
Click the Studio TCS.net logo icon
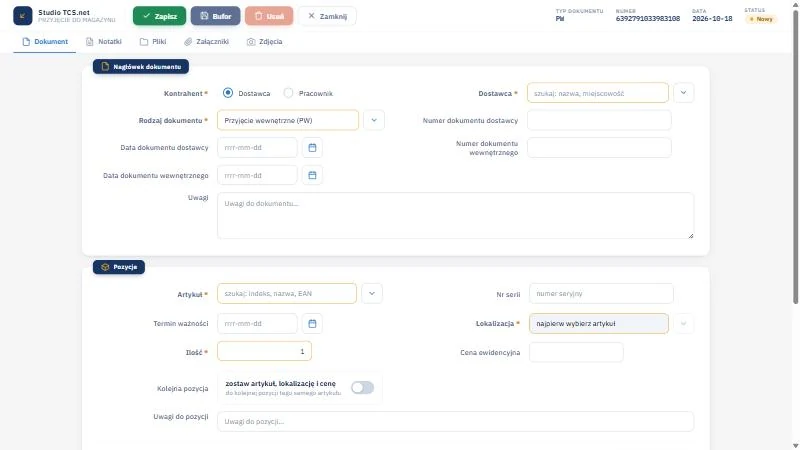coord(22,16)
